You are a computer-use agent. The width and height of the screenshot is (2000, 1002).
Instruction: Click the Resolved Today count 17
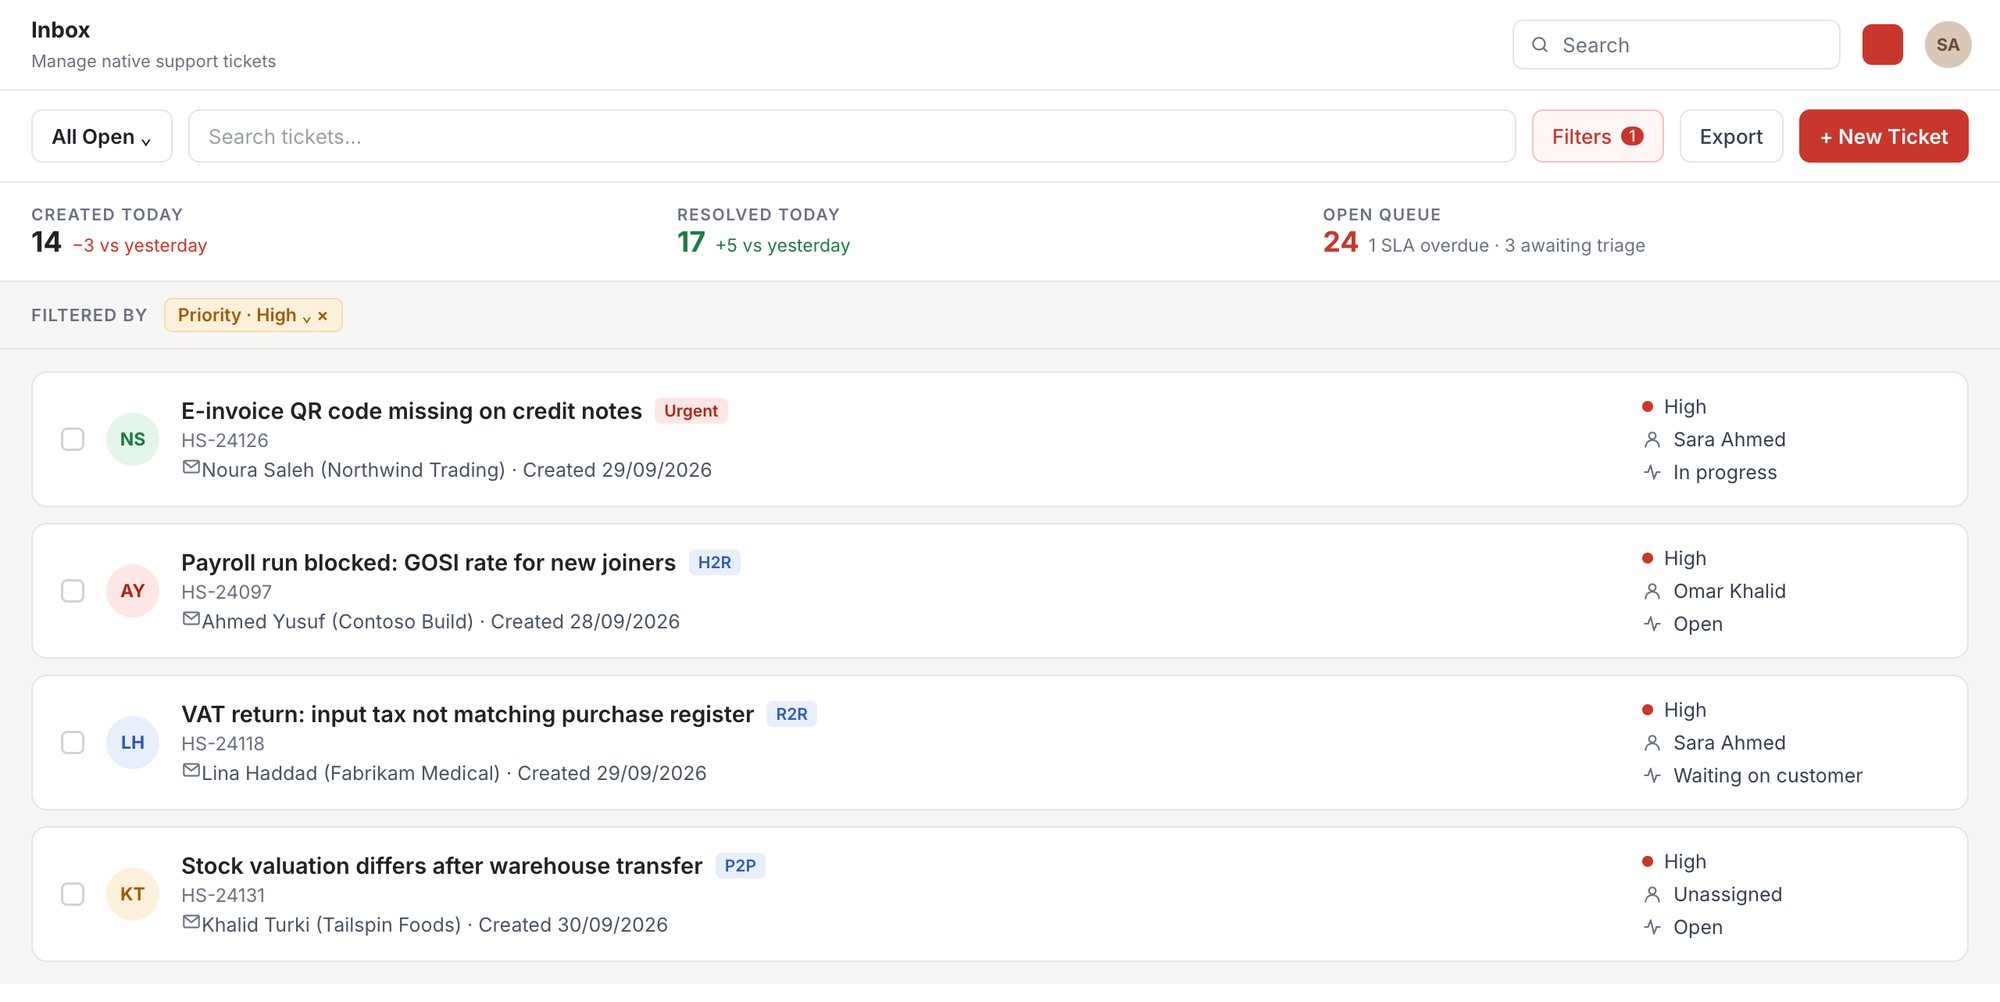click(x=691, y=242)
